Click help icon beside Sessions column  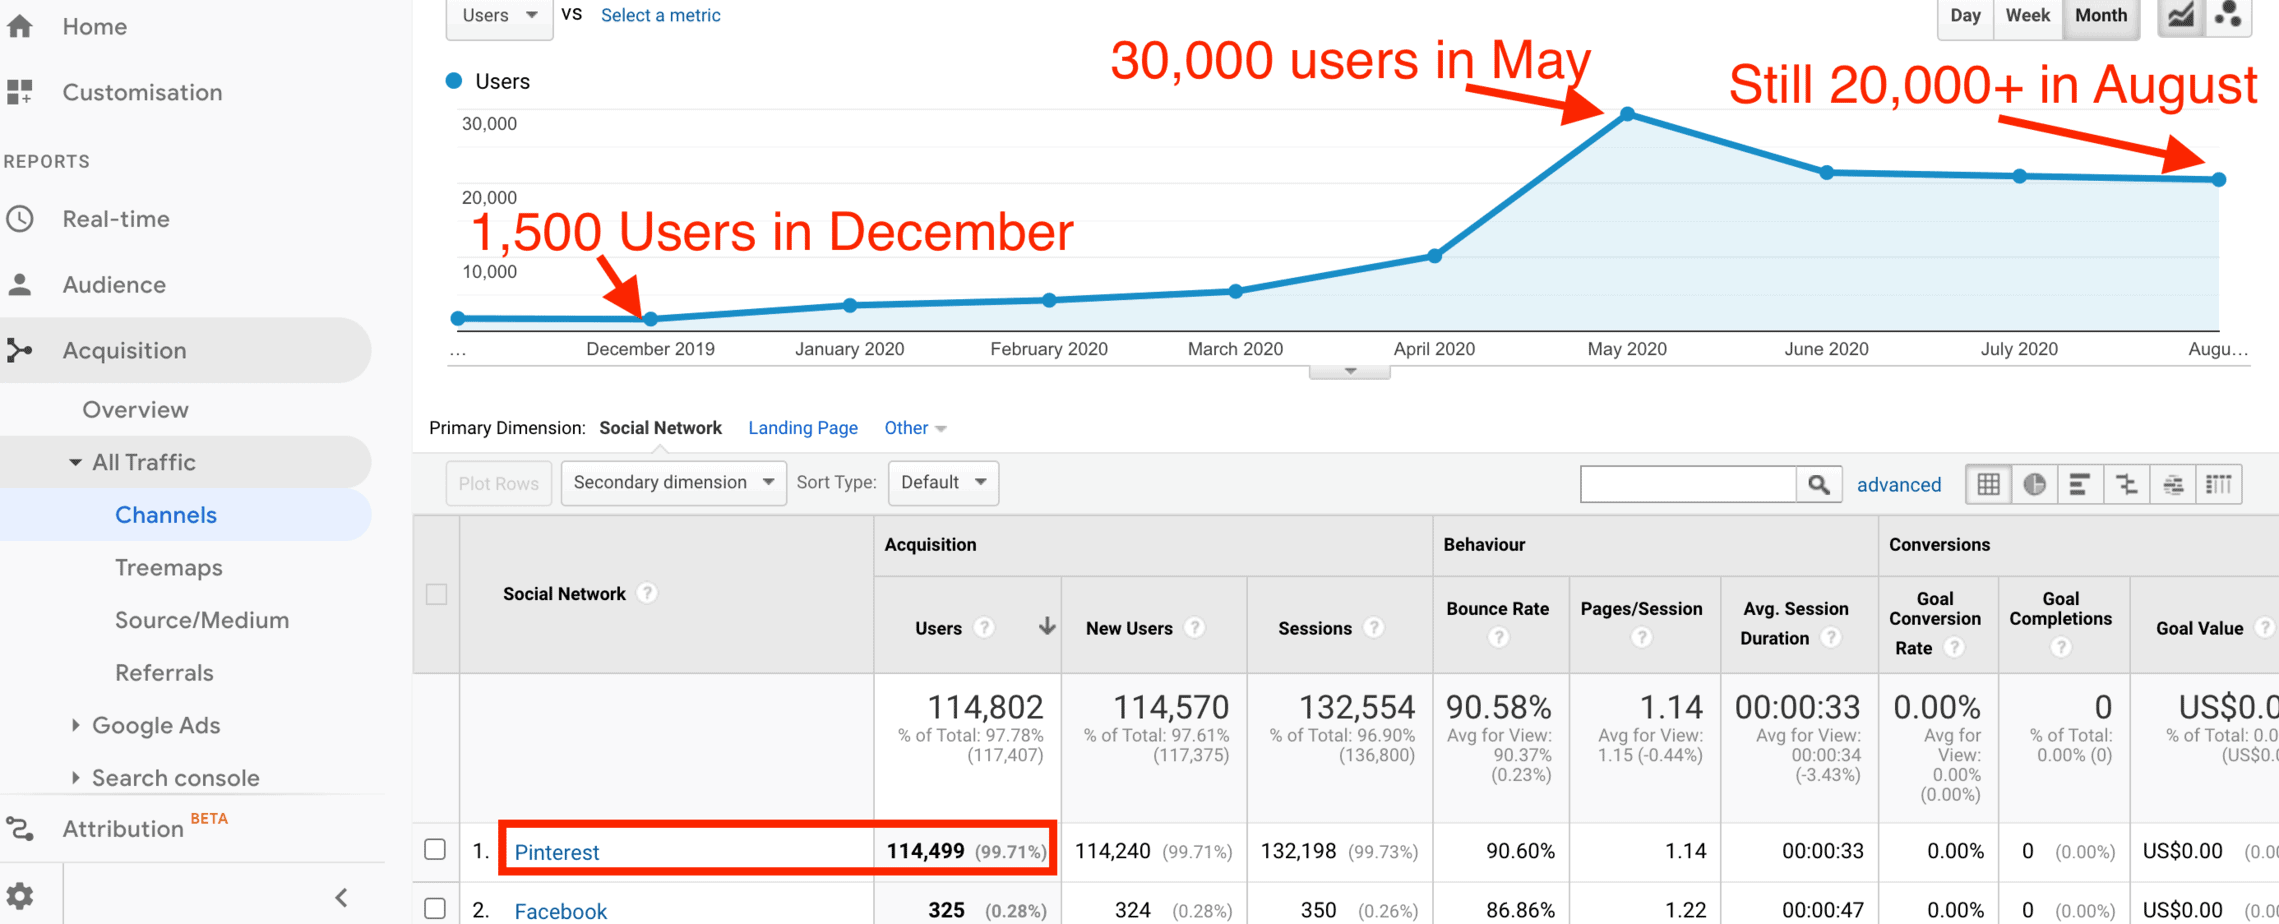click(1375, 628)
